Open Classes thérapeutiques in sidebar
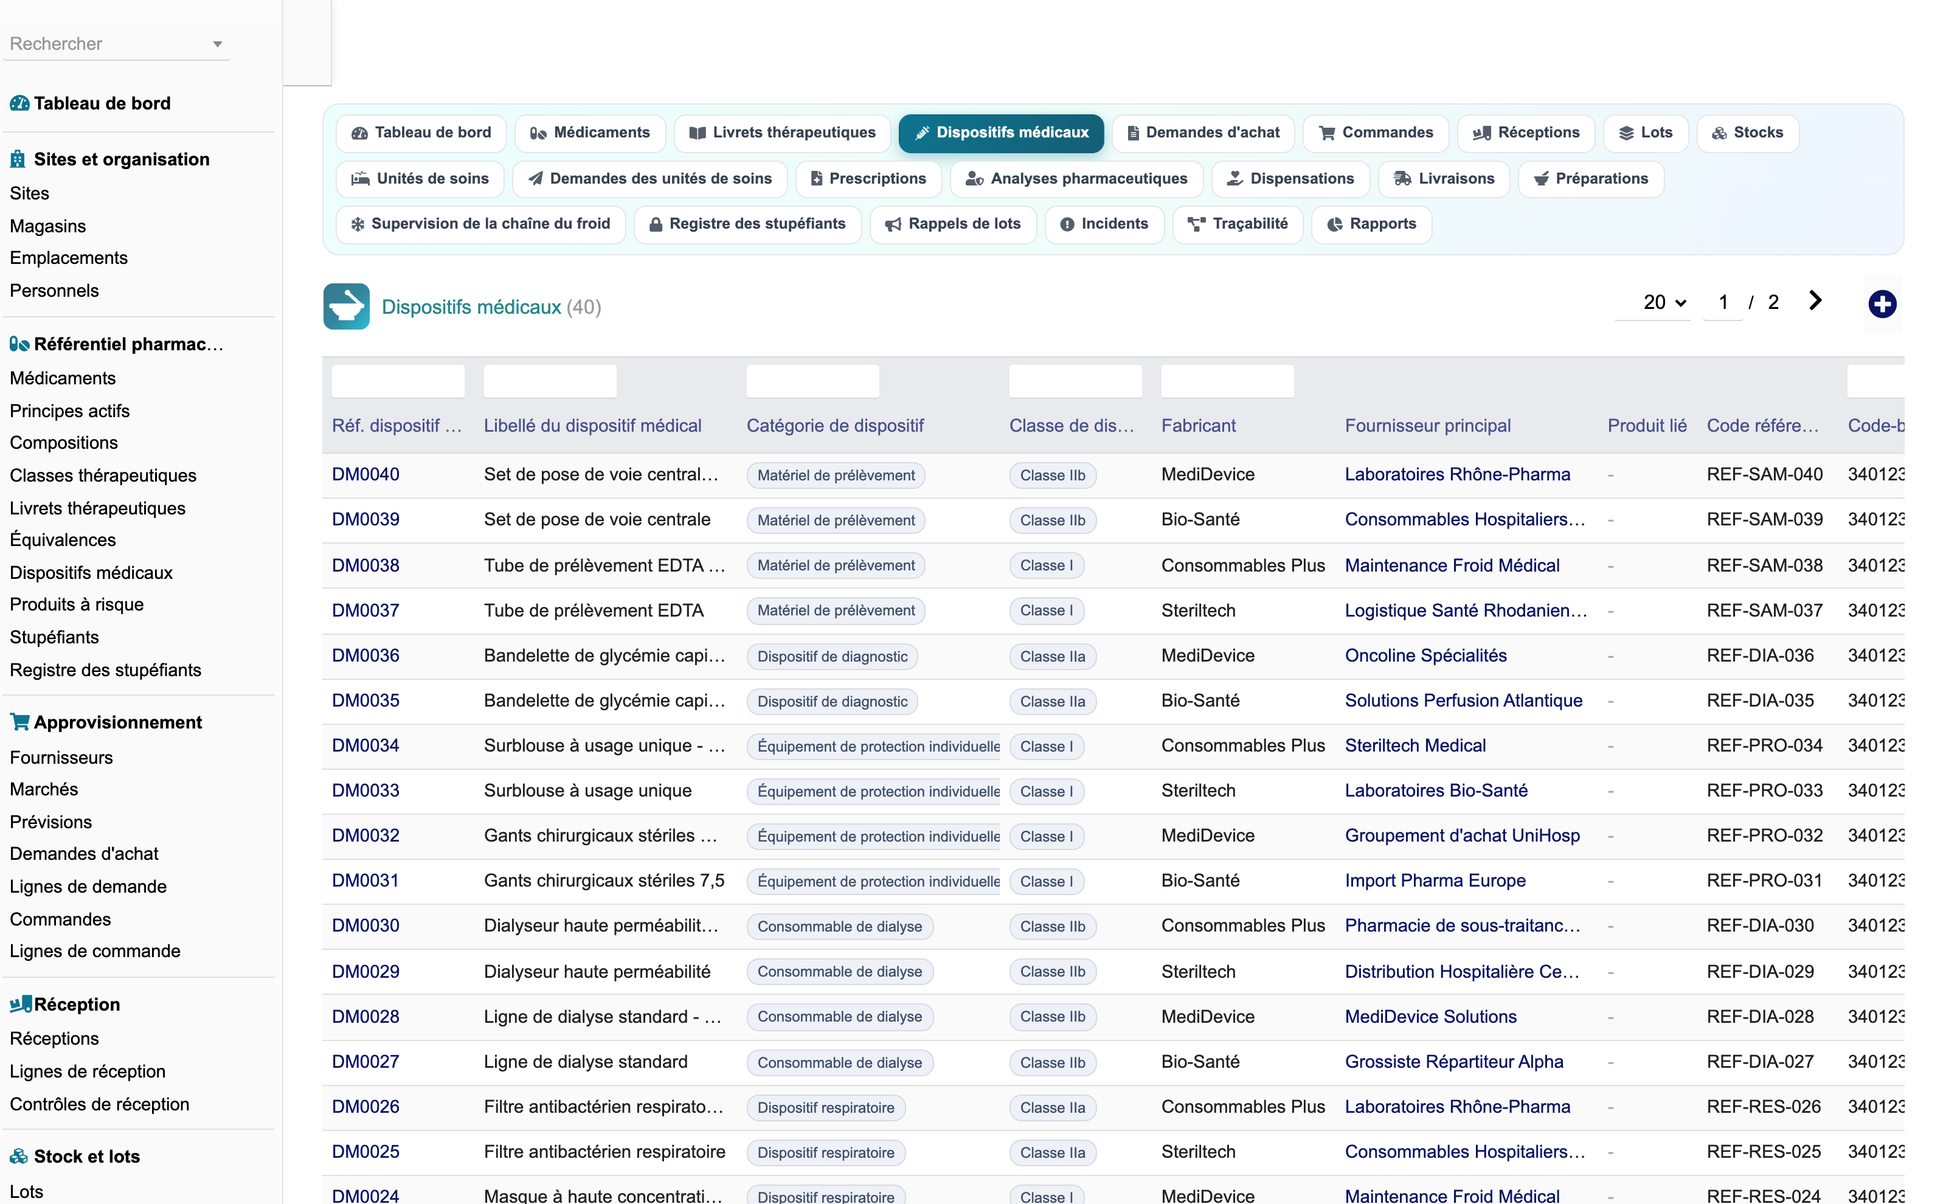 point(103,476)
